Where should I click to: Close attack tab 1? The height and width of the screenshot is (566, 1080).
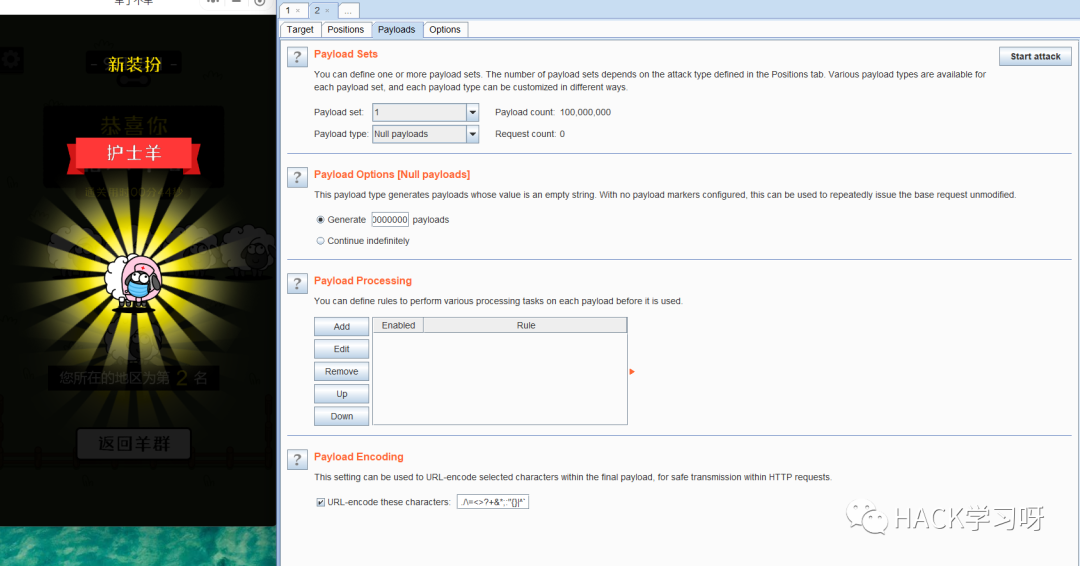298,10
